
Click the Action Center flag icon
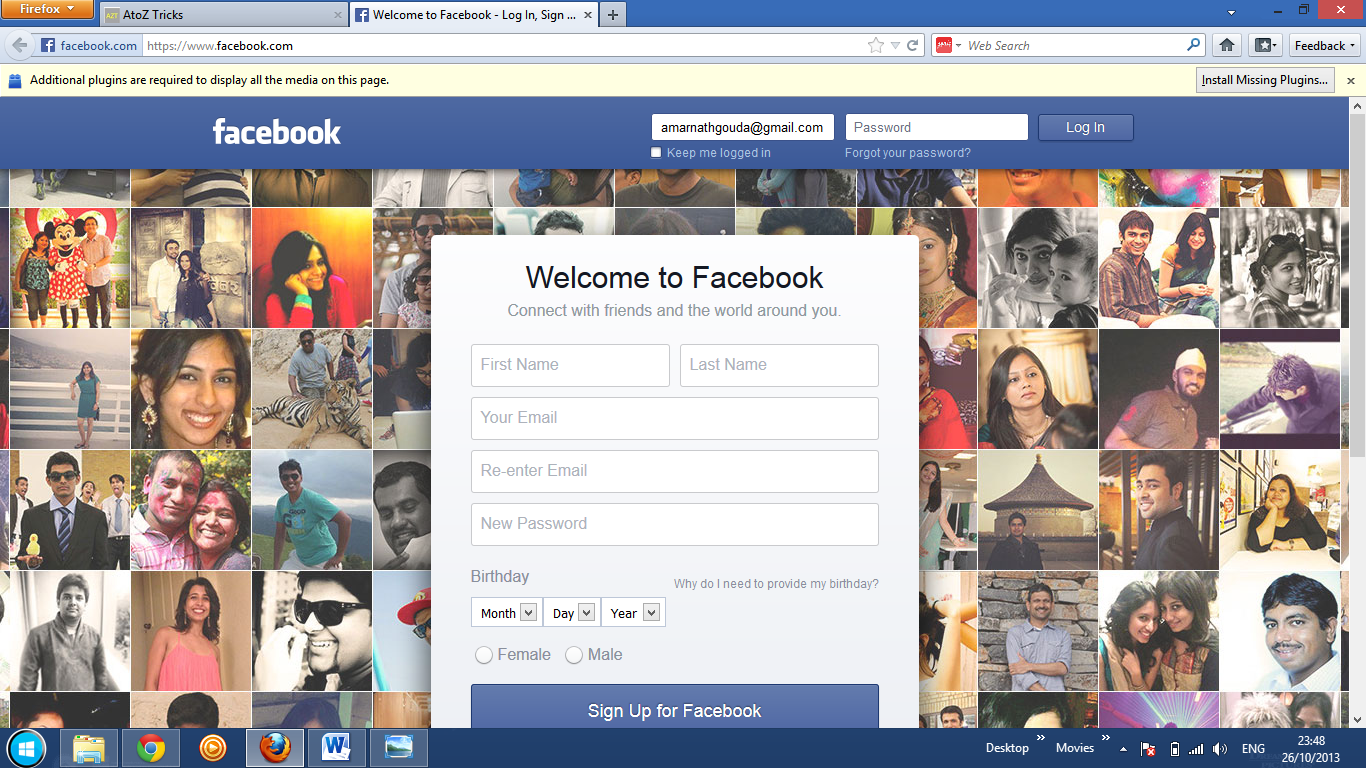(x=1149, y=749)
